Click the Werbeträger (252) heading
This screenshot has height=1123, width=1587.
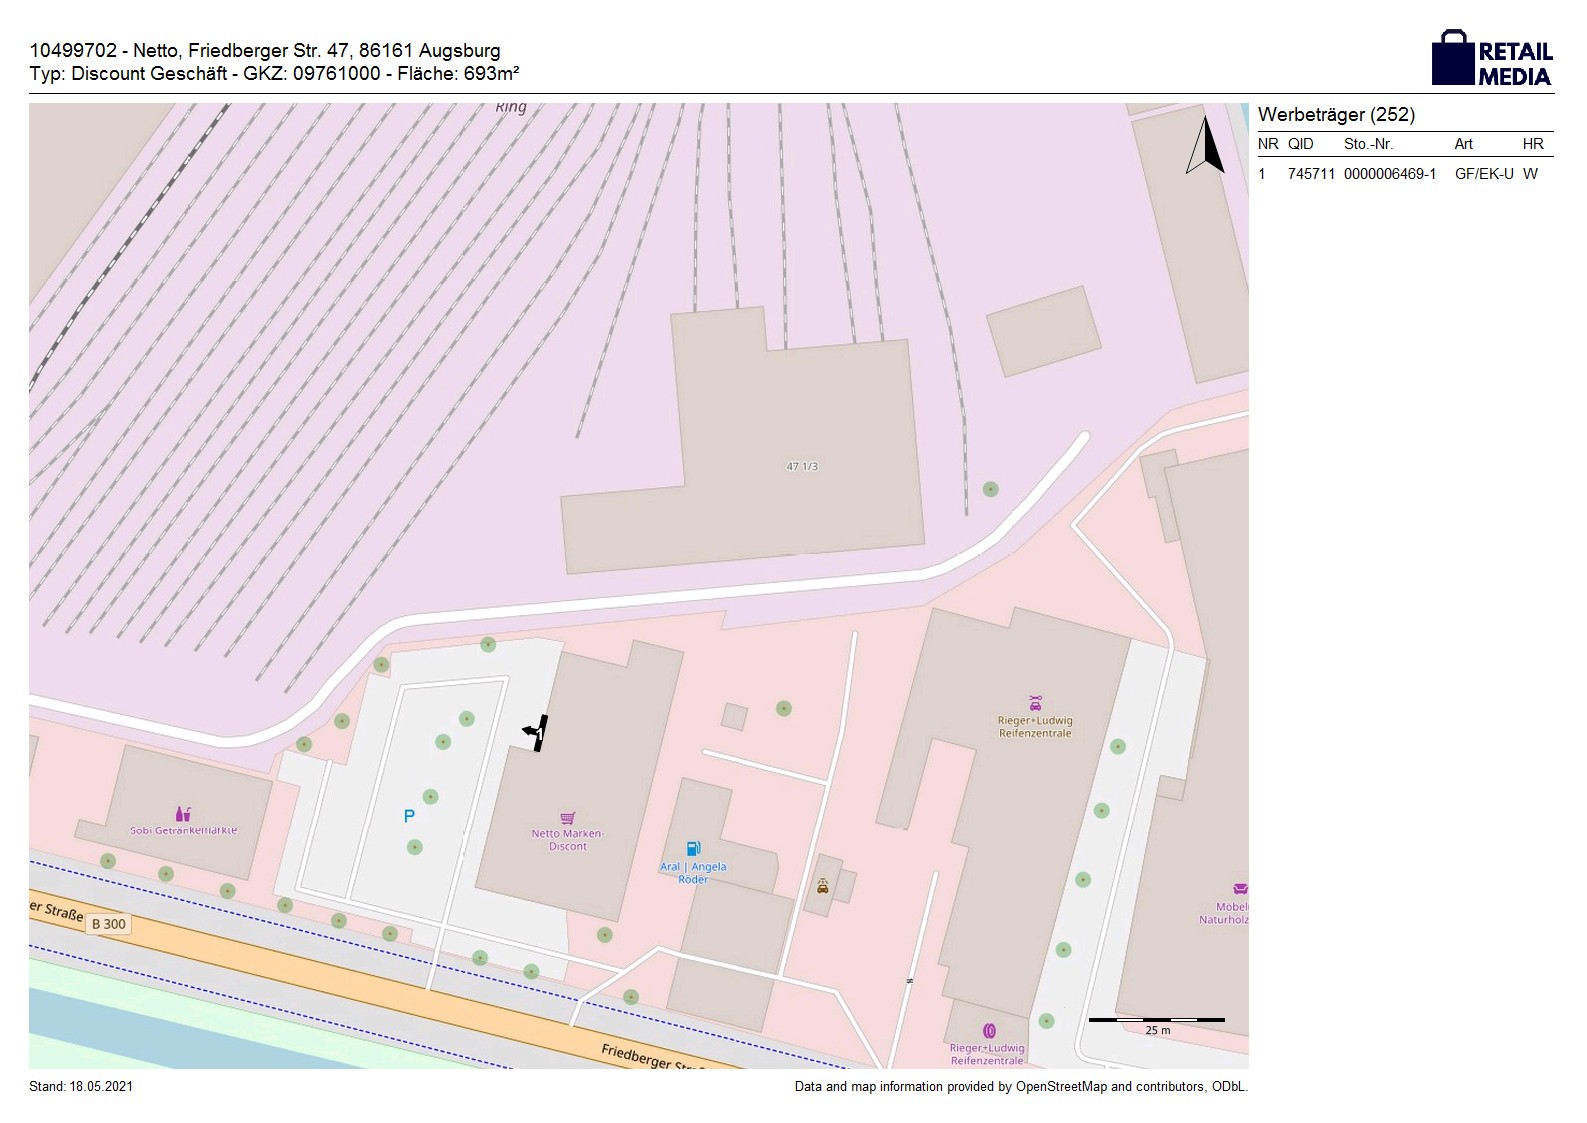click(1336, 115)
